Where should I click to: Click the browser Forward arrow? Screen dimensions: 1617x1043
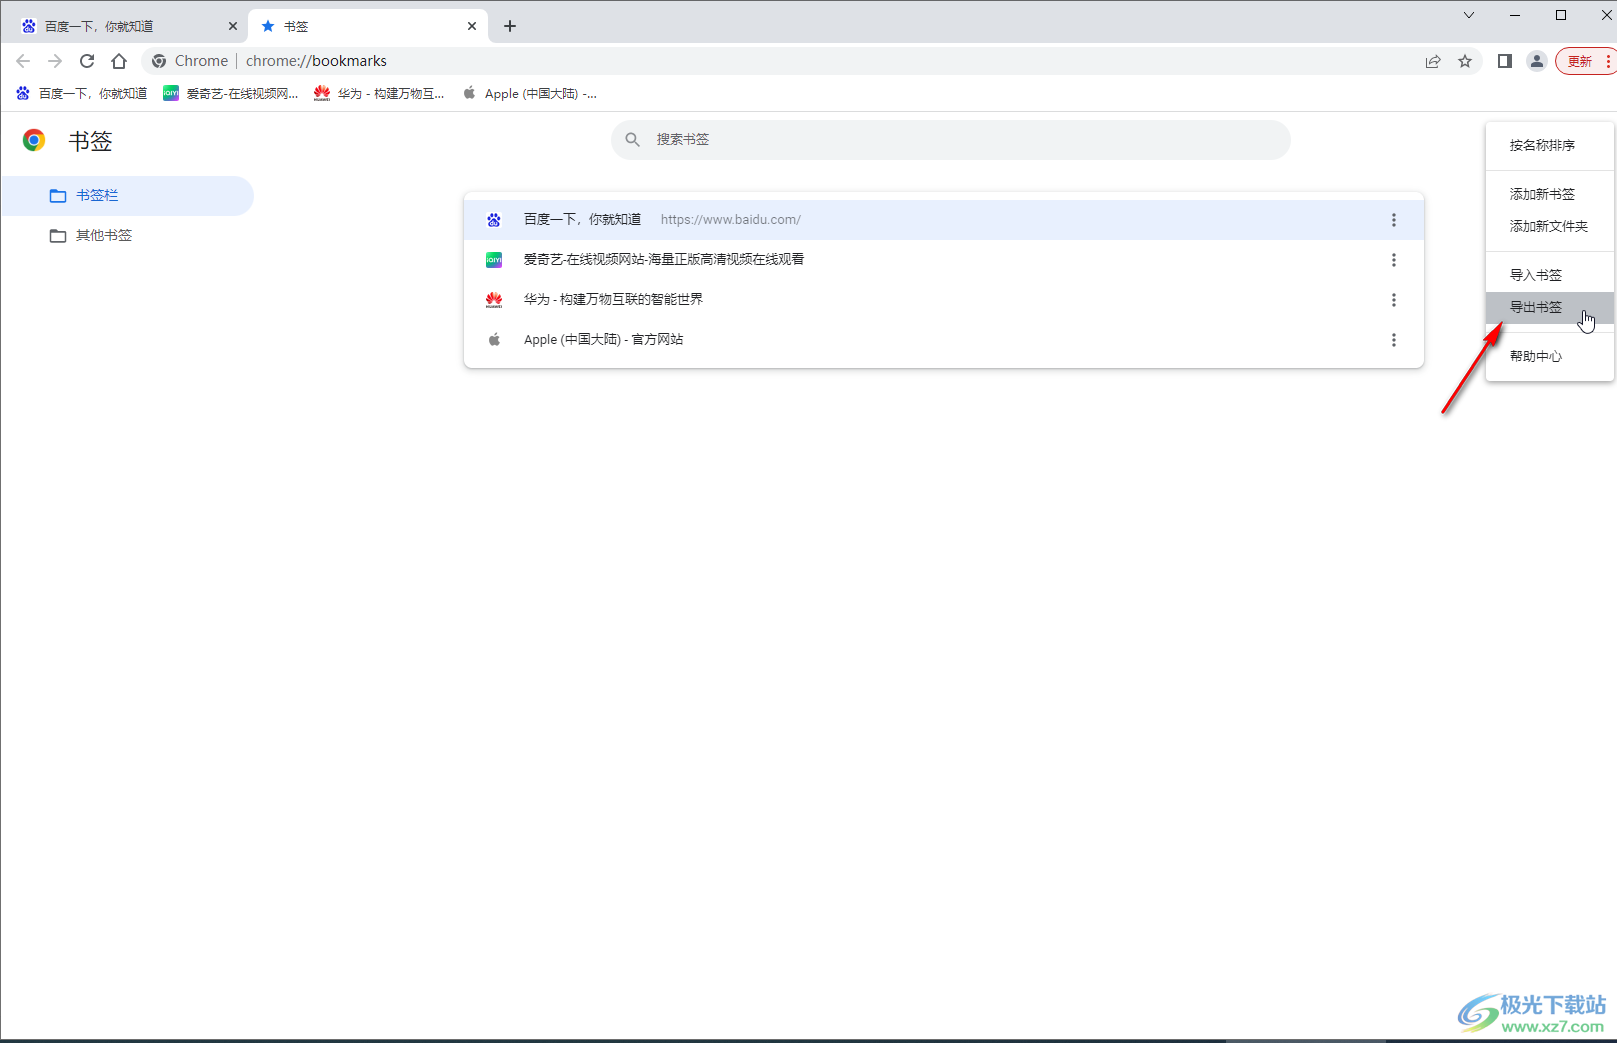click(55, 61)
